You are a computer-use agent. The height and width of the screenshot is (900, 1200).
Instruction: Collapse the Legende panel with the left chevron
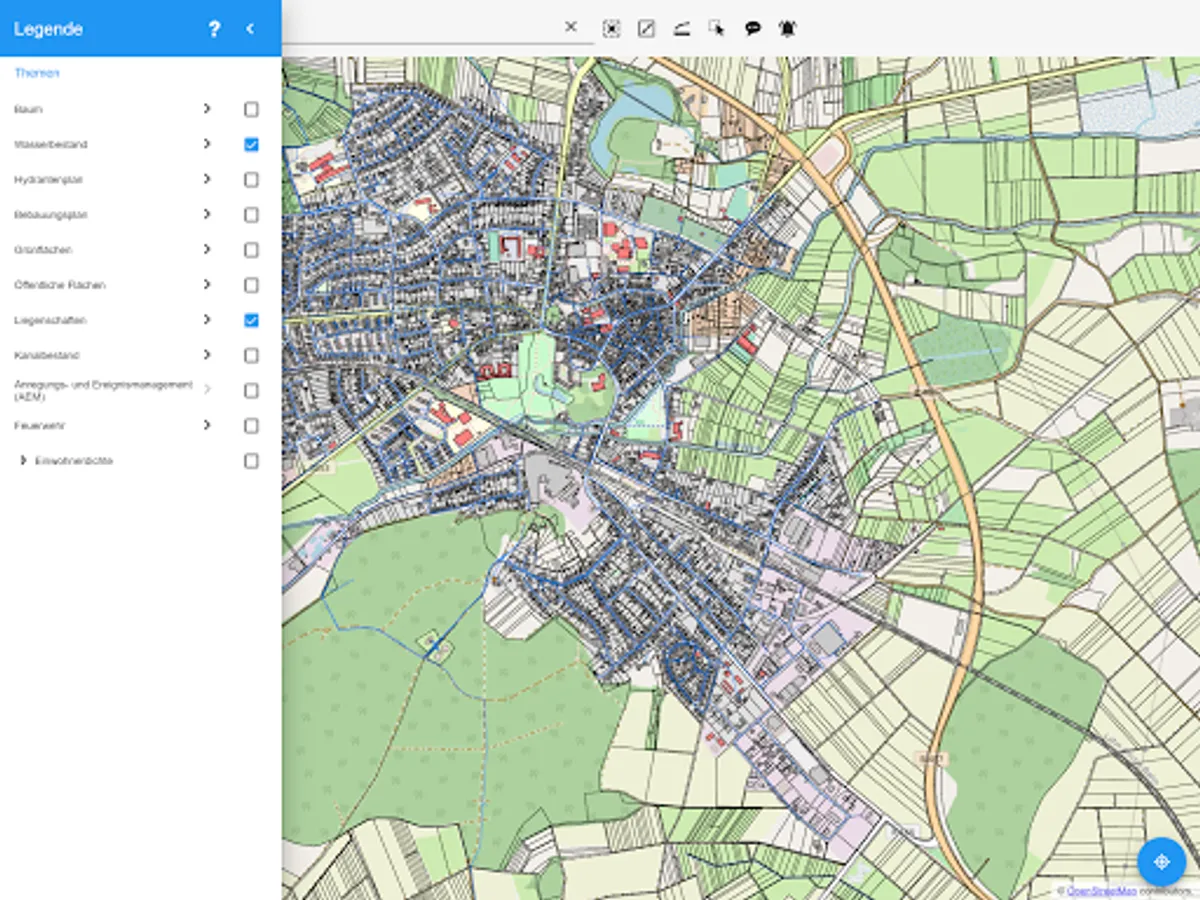(250, 29)
